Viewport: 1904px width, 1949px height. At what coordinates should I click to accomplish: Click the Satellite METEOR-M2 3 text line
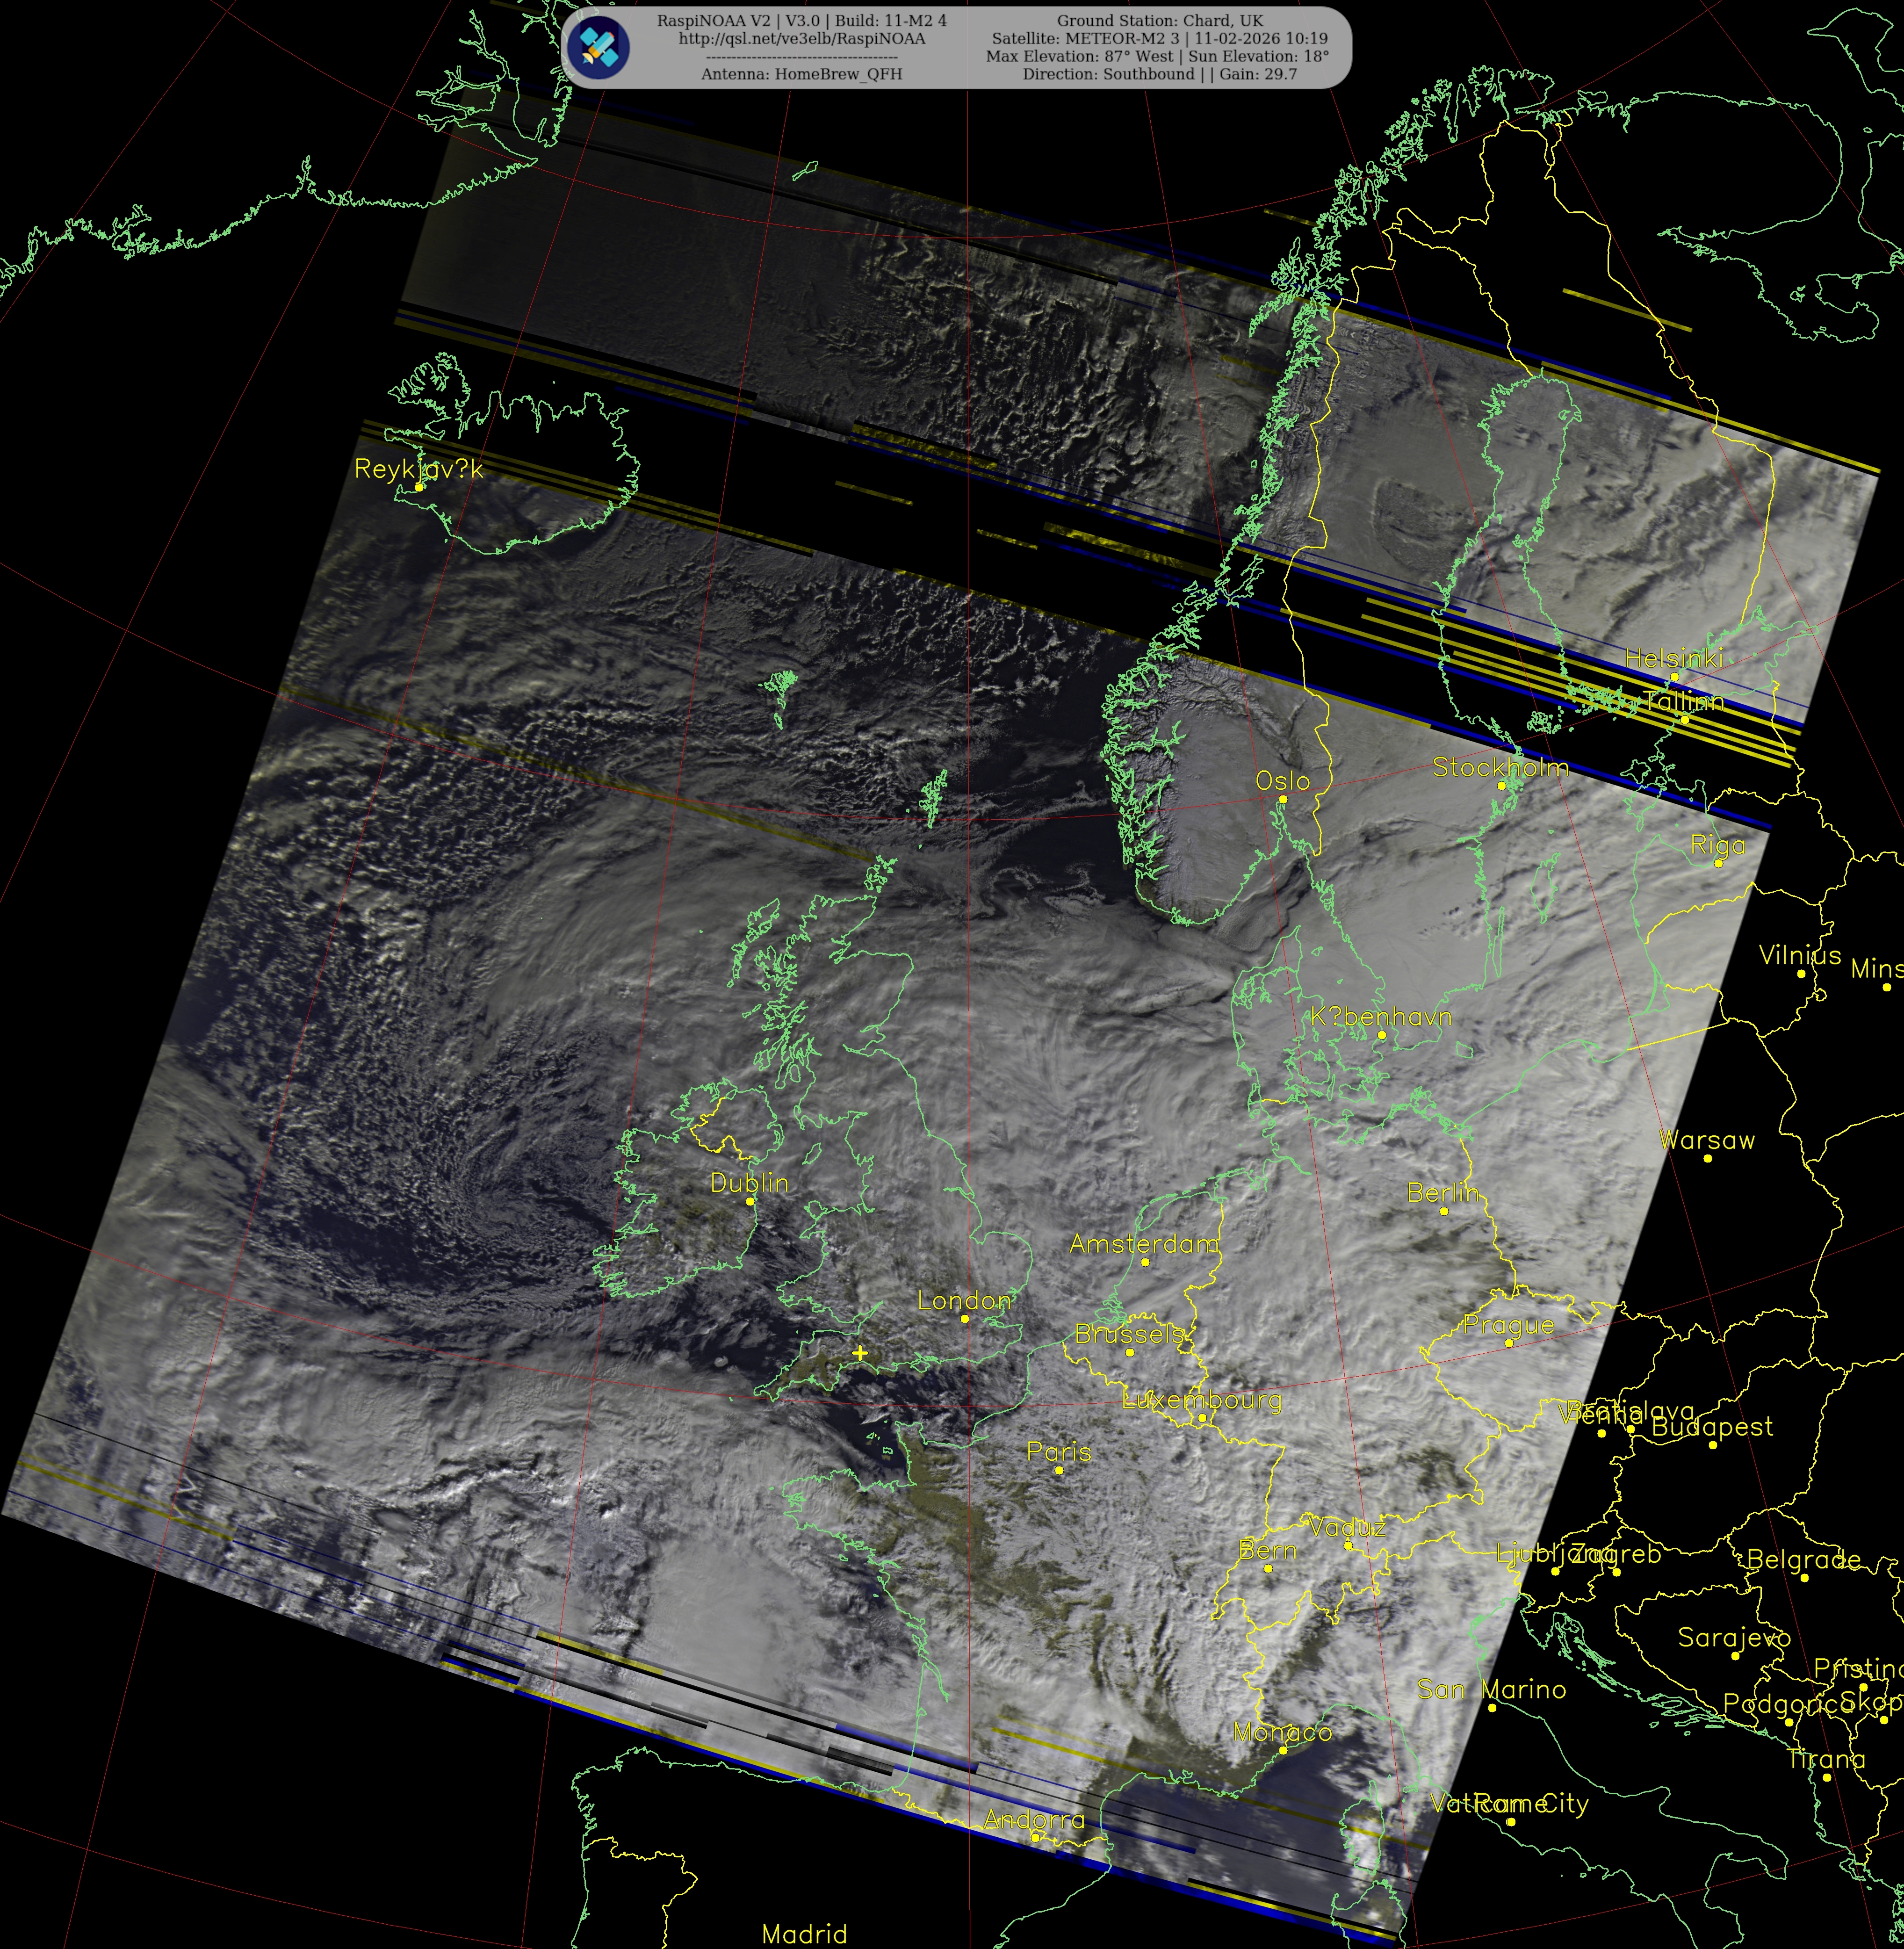coord(1159,39)
